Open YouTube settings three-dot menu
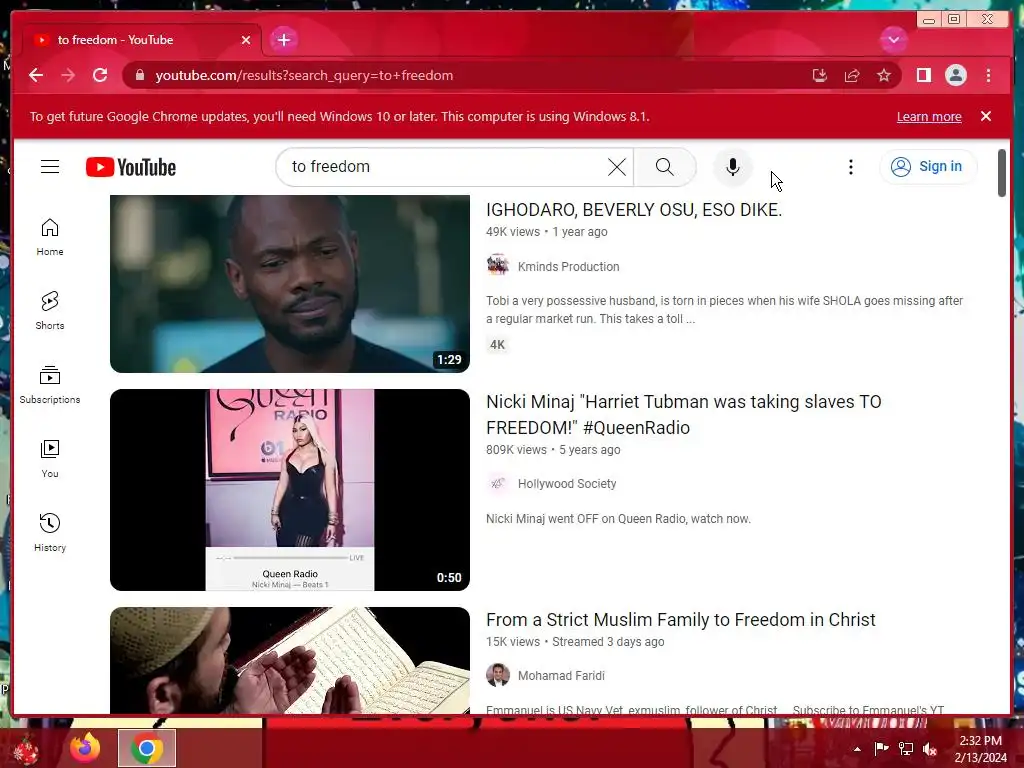The height and width of the screenshot is (768, 1024). [x=850, y=167]
